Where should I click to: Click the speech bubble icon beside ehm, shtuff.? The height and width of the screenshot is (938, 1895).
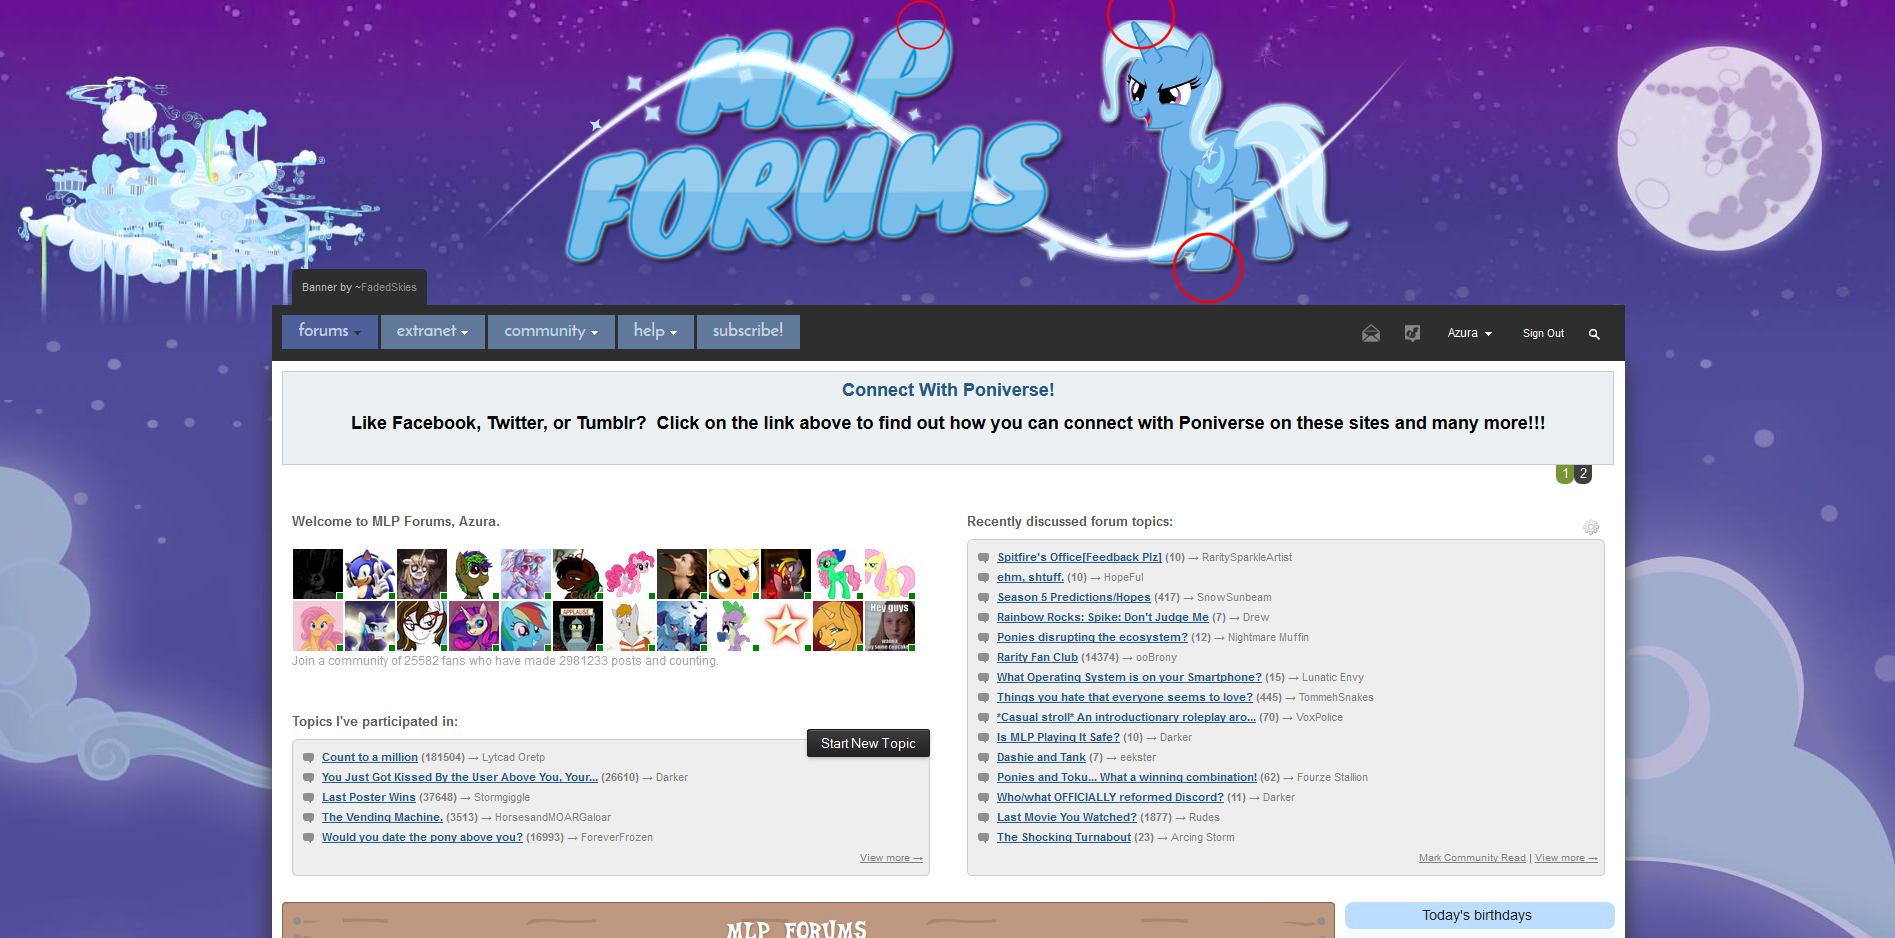tap(984, 578)
